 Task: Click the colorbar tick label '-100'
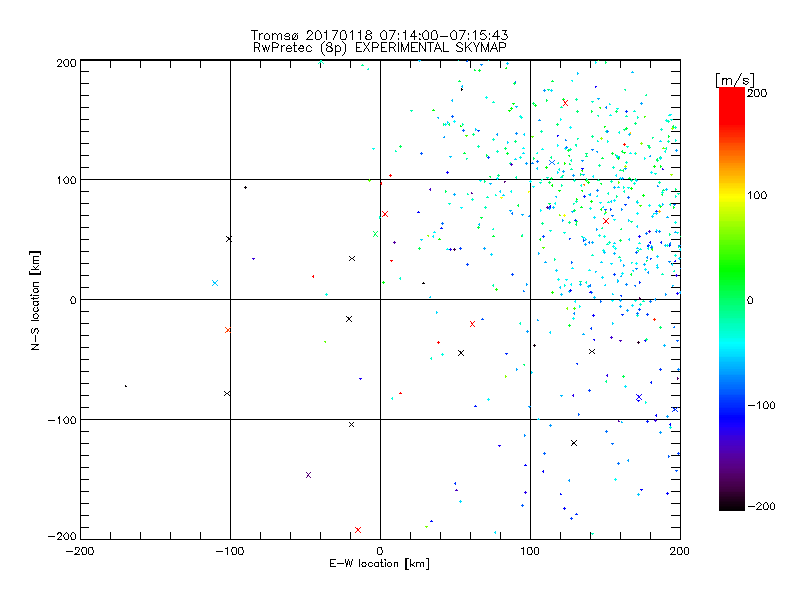(x=761, y=405)
